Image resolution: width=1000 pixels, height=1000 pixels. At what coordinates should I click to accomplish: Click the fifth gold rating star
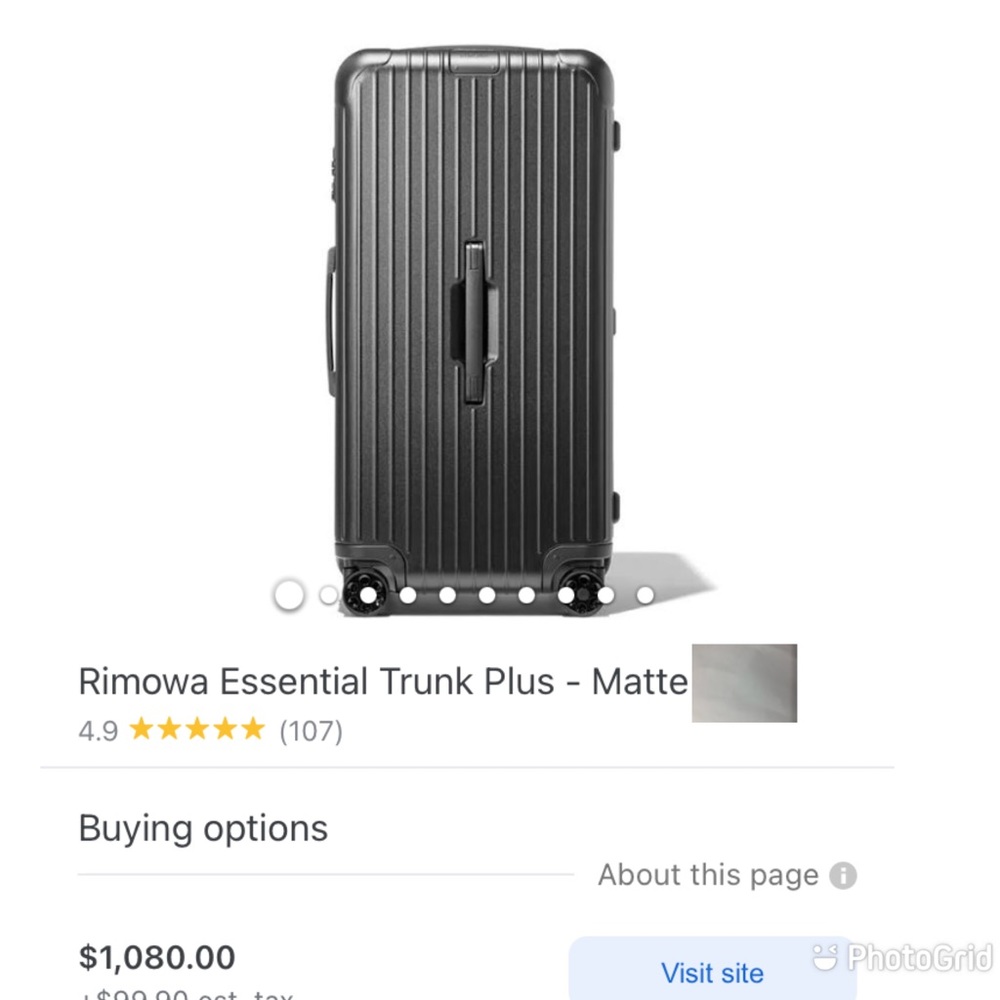tap(251, 730)
